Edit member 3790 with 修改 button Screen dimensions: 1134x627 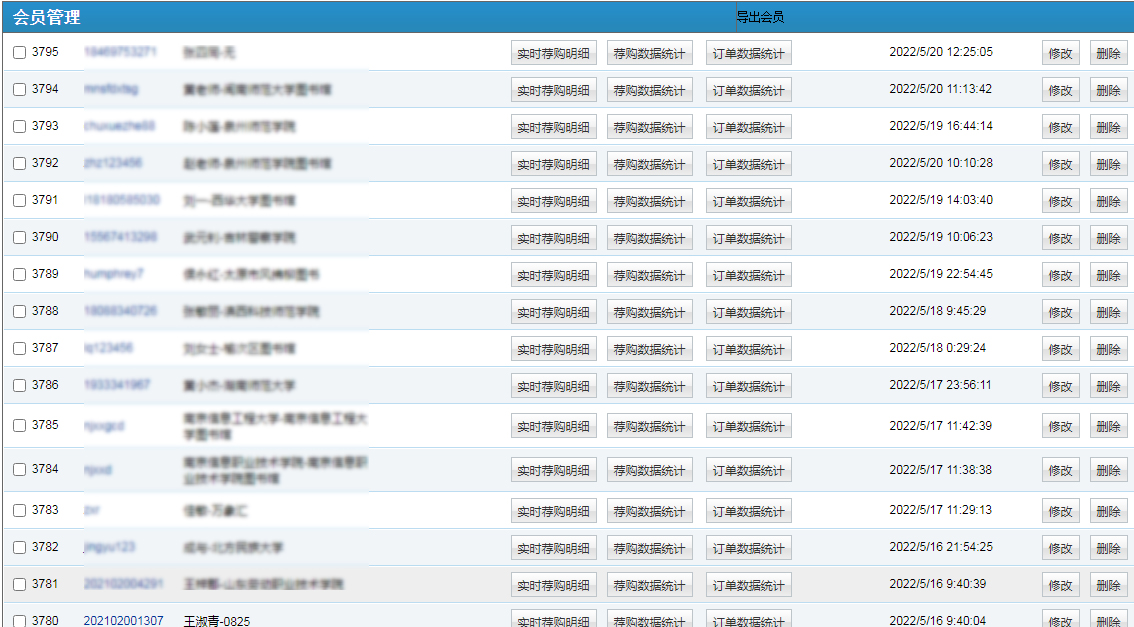pos(1060,238)
